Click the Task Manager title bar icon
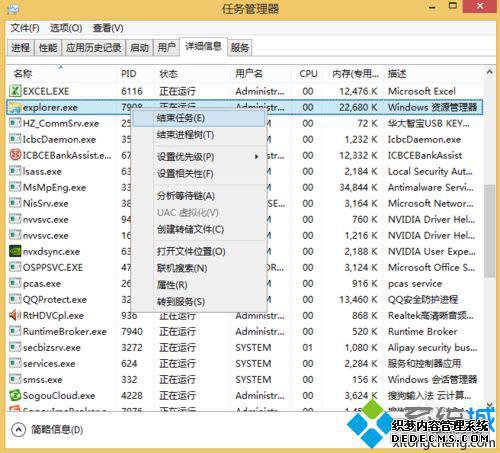Viewport: 500px width, 453px height. coord(13,9)
